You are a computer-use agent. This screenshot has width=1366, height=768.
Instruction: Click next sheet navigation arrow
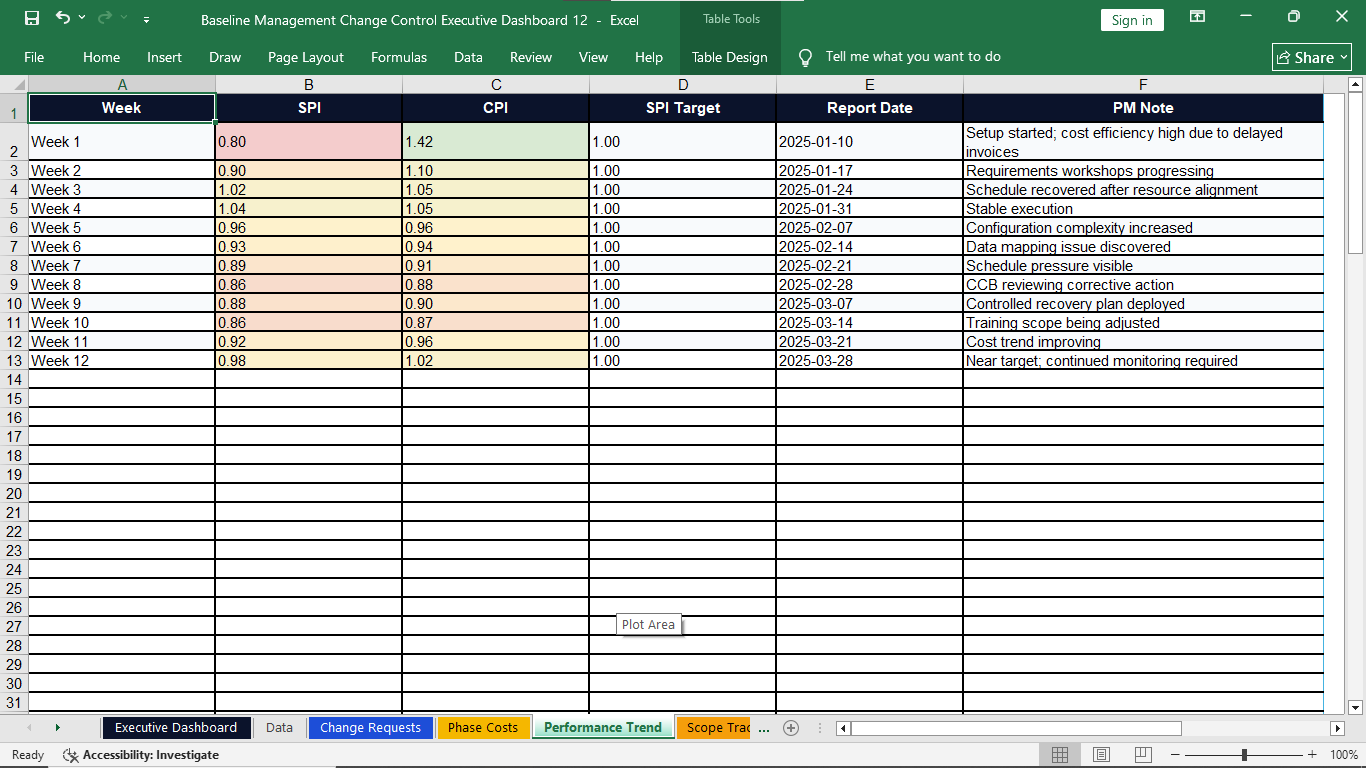click(x=57, y=728)
